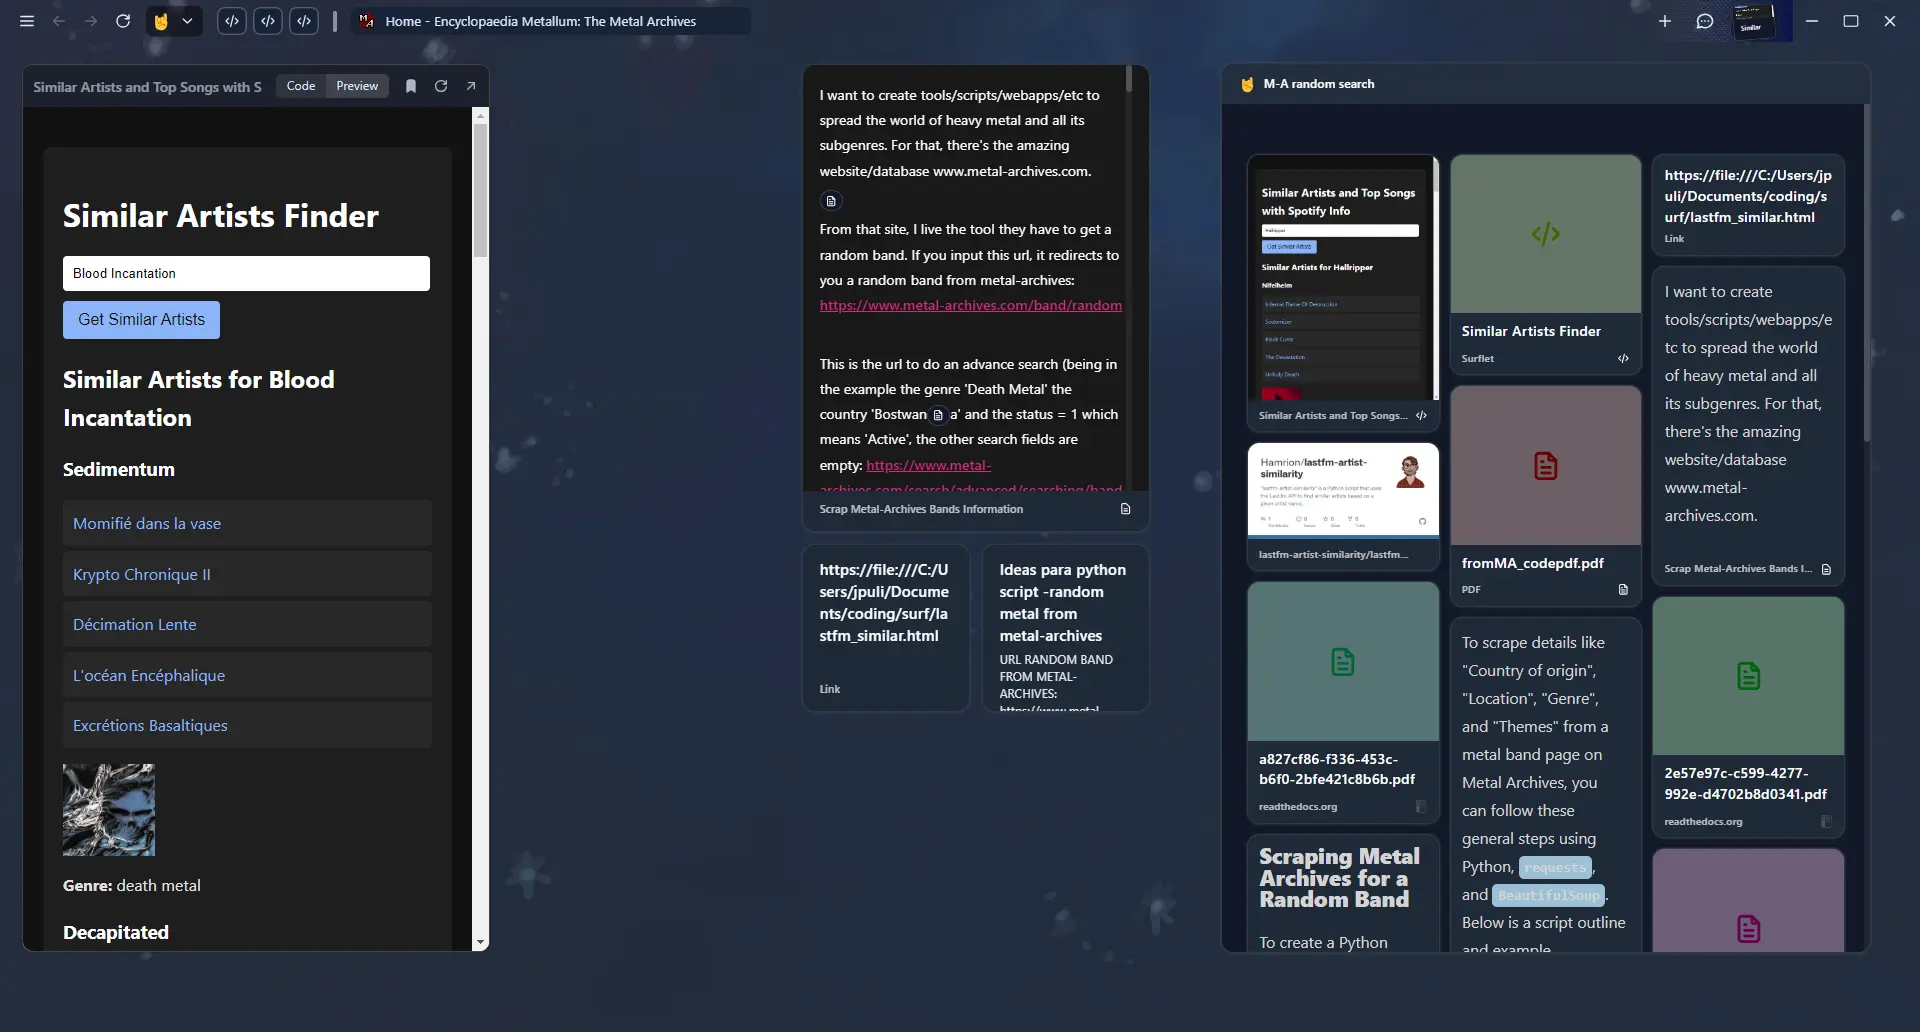Click the M-A random search panel scrollbar
This screenshot has height=1032, width=1920.
[x=1866, y=275]
